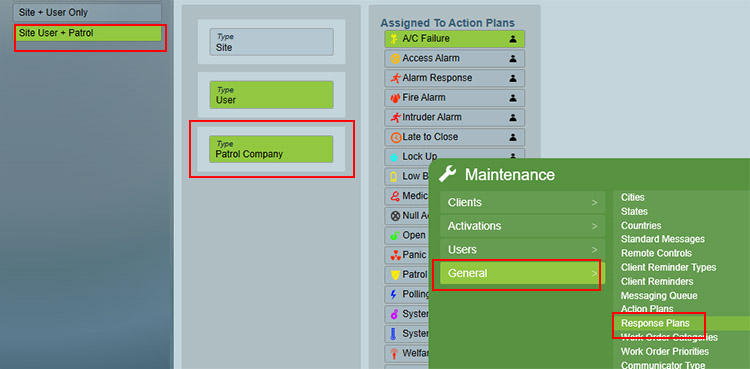Expand the Users submenu arrow
Viewport: 750px width, 369px height.
595,250
